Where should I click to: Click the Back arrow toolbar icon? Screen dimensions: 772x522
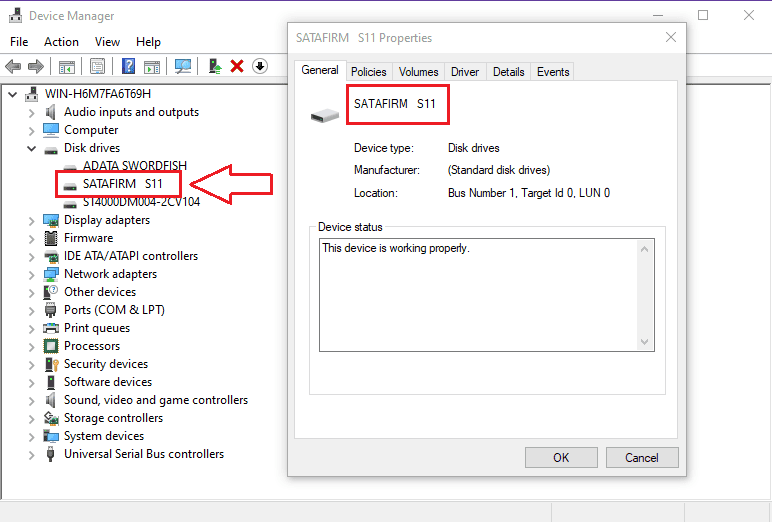(13, 66)
